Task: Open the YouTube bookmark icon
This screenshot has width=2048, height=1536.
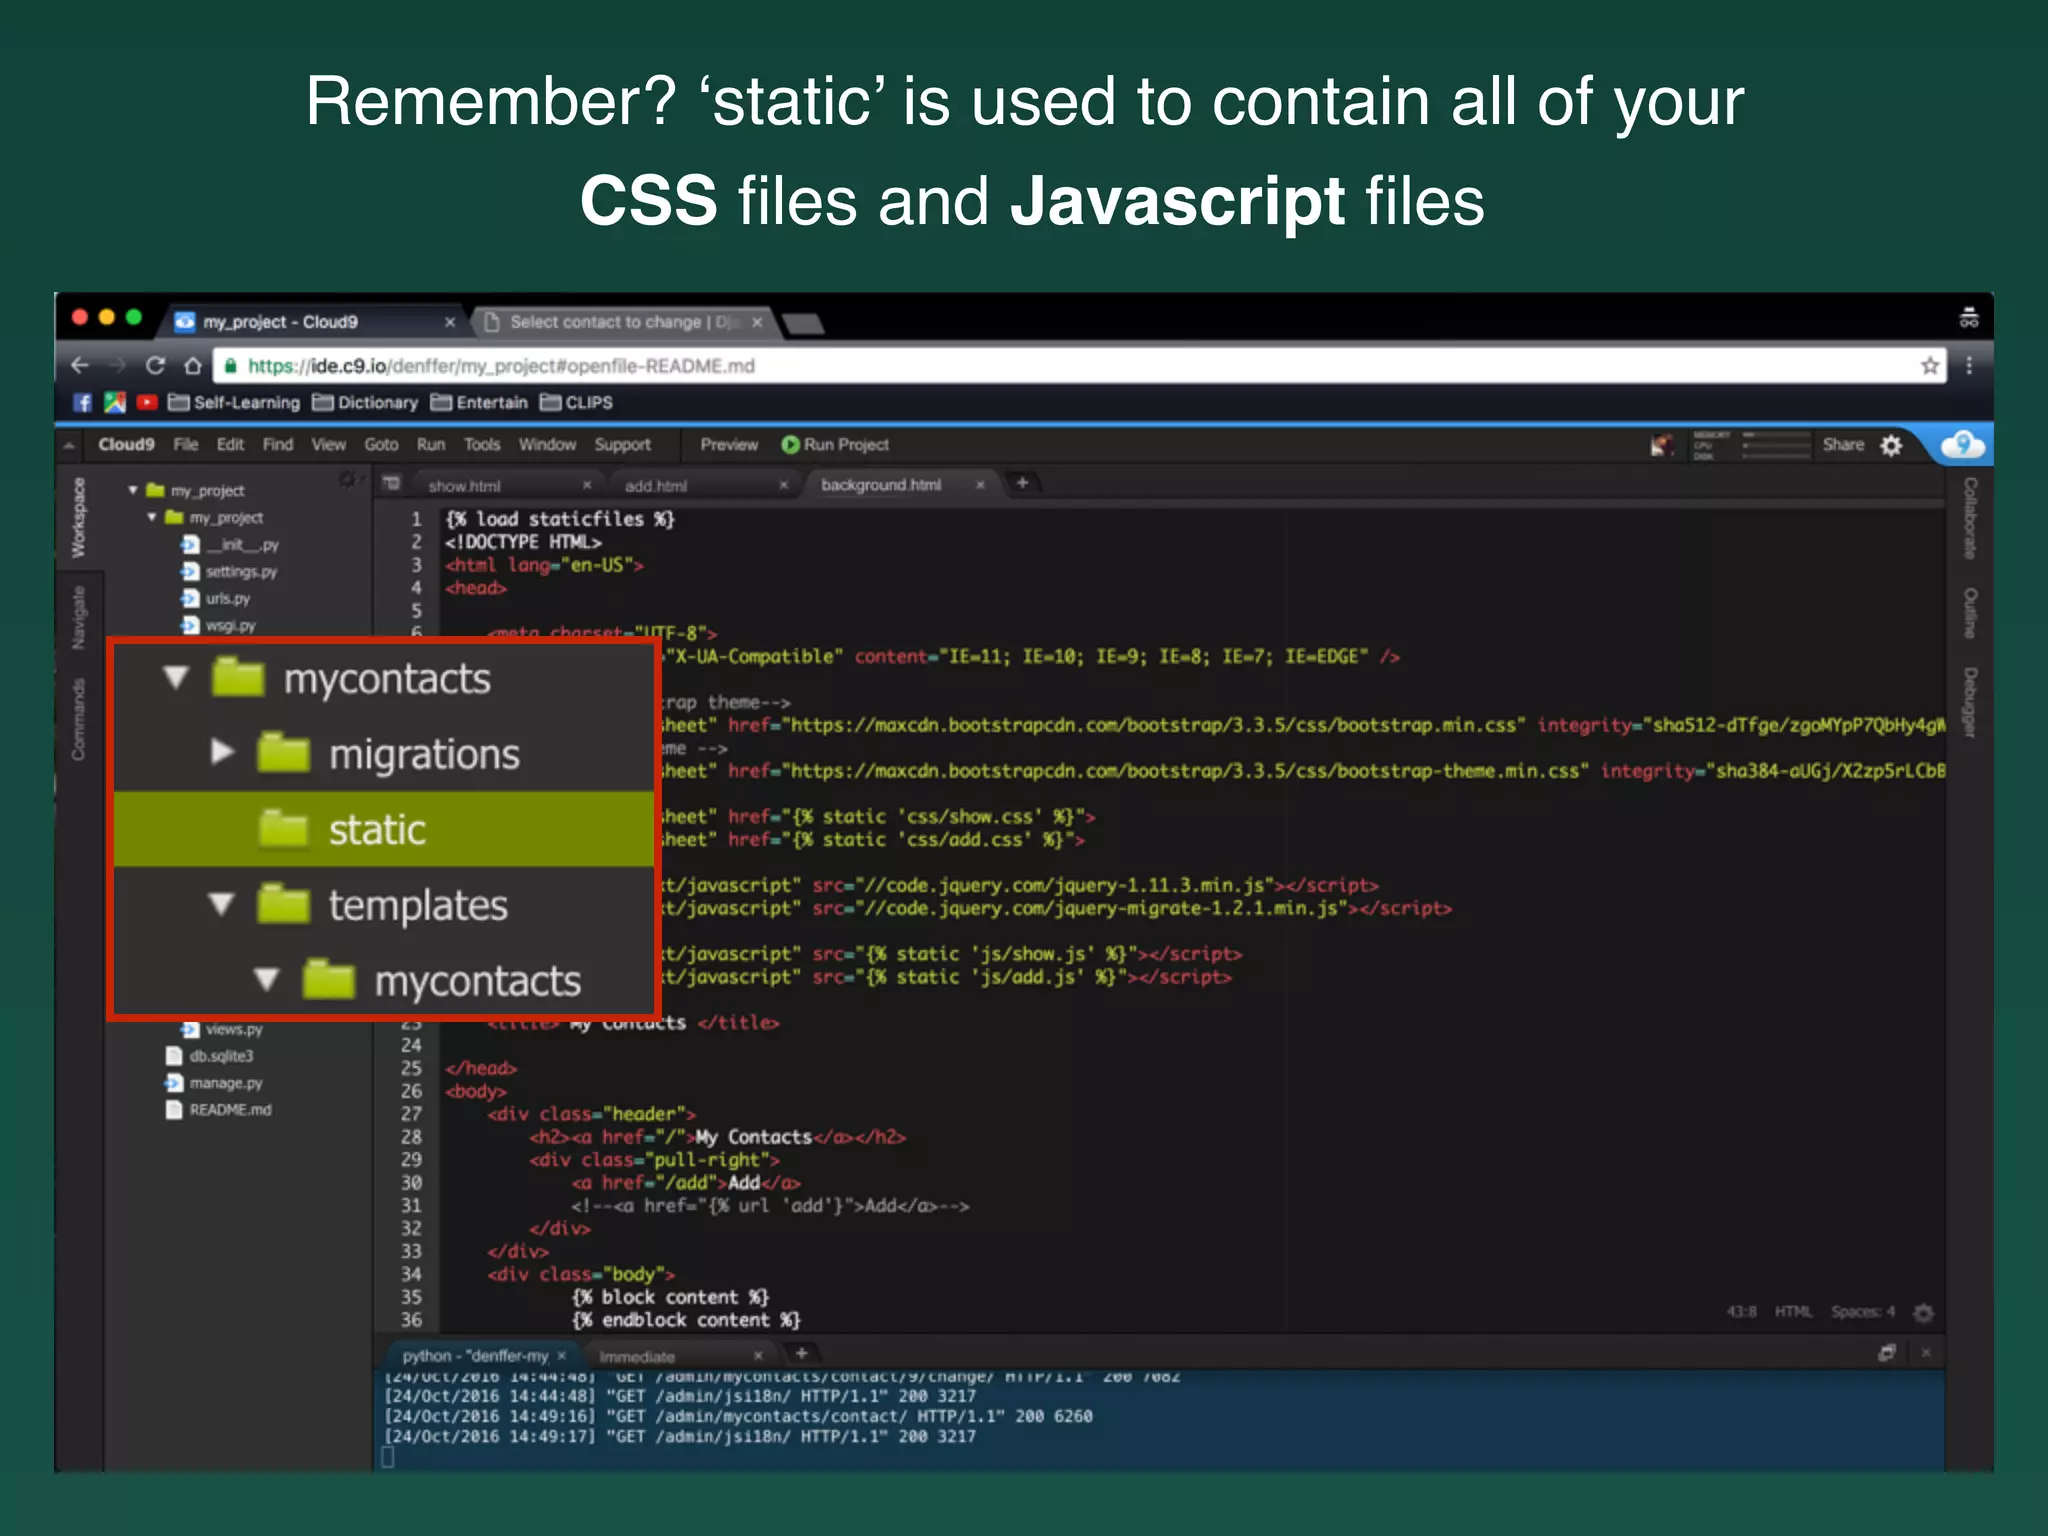Action: click(x=147, y=403)
